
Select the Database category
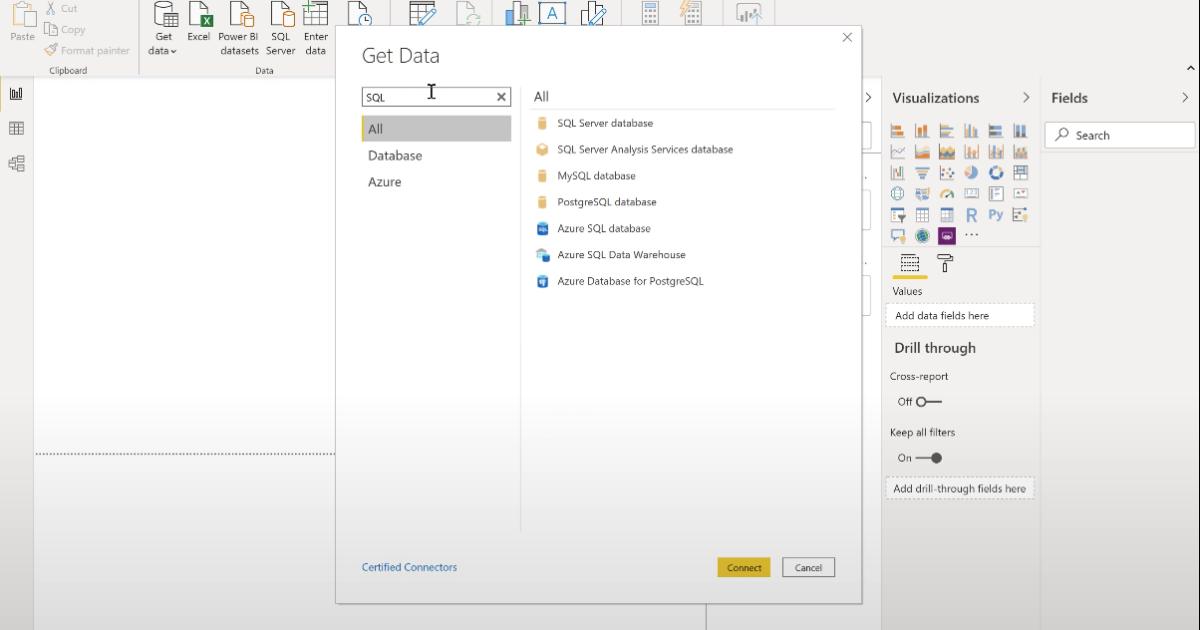click(395, 156)
